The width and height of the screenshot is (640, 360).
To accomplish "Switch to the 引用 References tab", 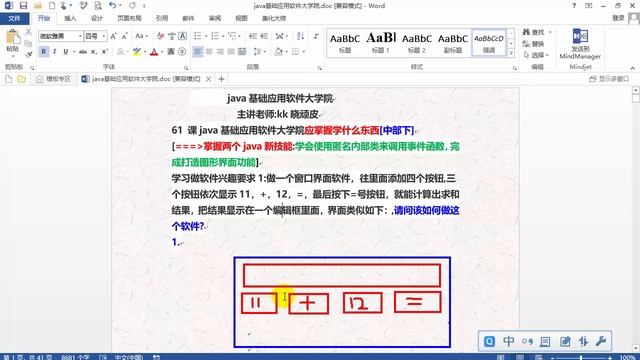I will click(162, 18).
